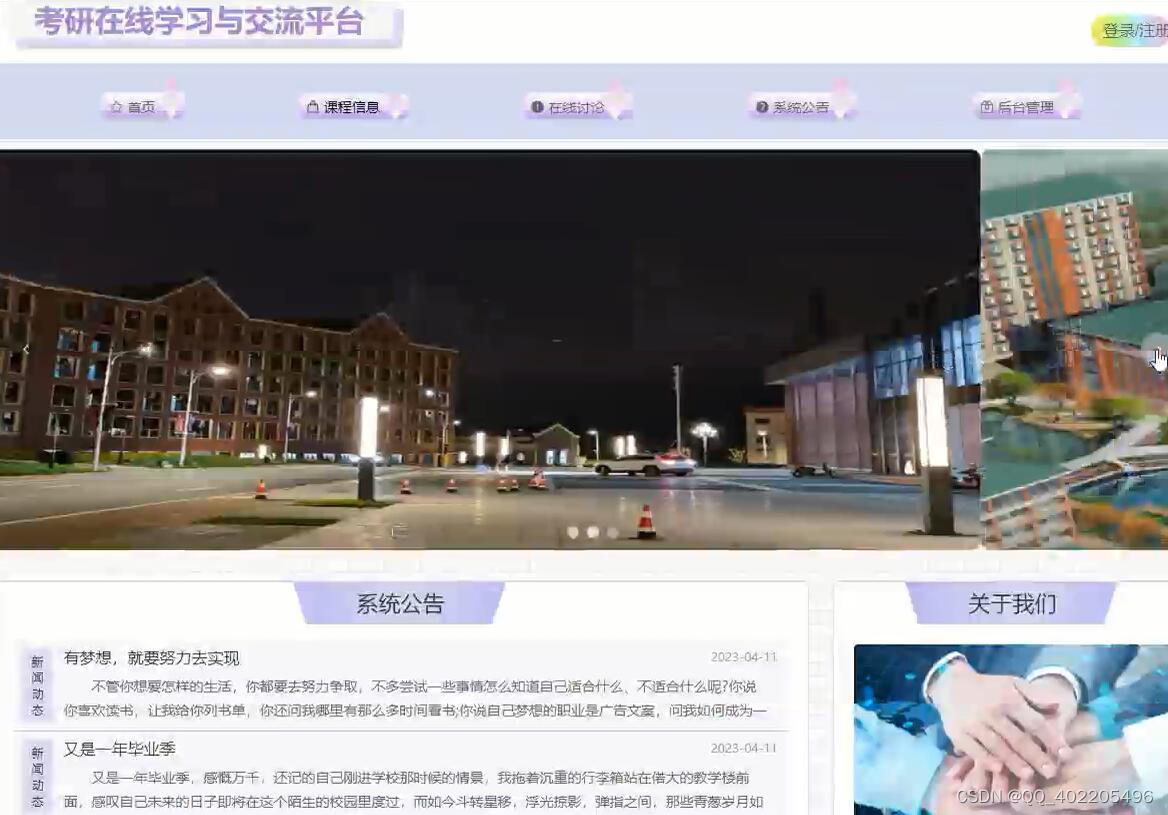Click the question-mark icon beside 系统公告
The height and width of the screenshot is (815, 1168).
tap(761, 106)
